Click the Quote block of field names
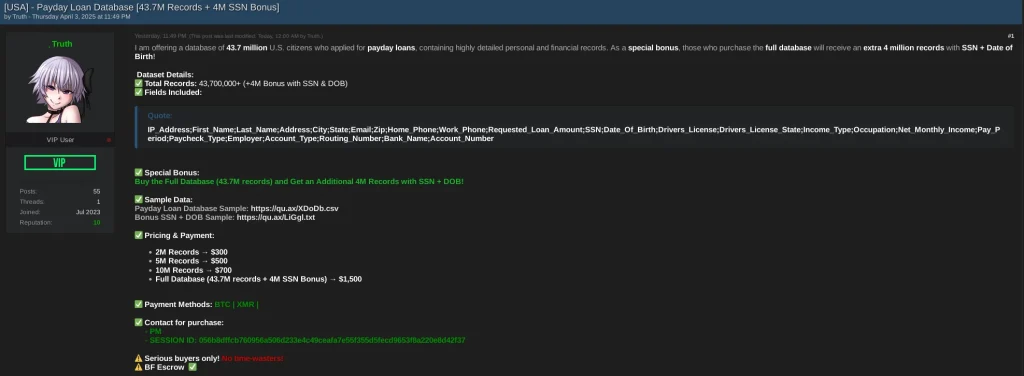Image resolution: width=1024 pixels, height=376 pixels. (x=574, y=127)
